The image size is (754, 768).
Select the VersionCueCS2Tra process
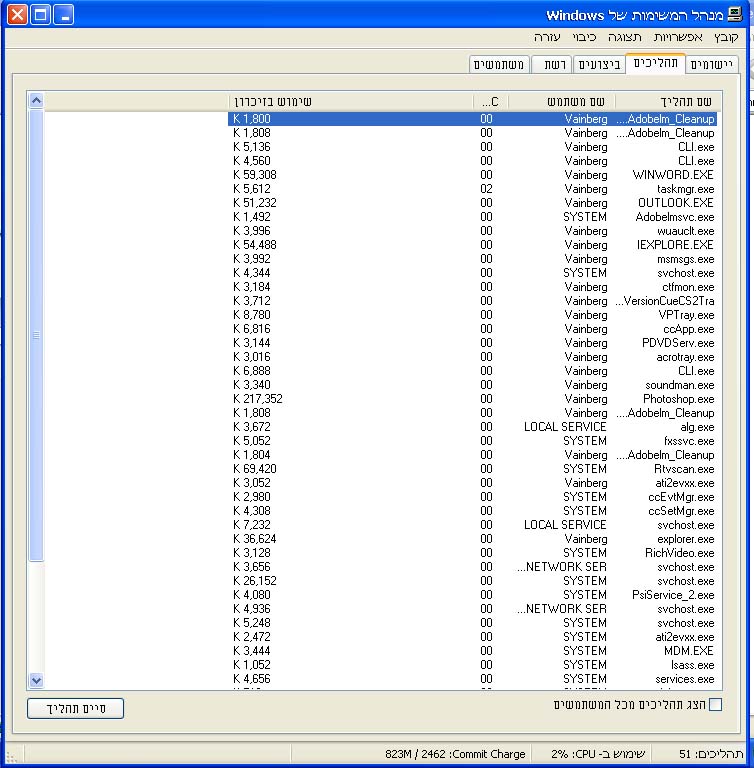pyautogui.click(x=472, y=301)
